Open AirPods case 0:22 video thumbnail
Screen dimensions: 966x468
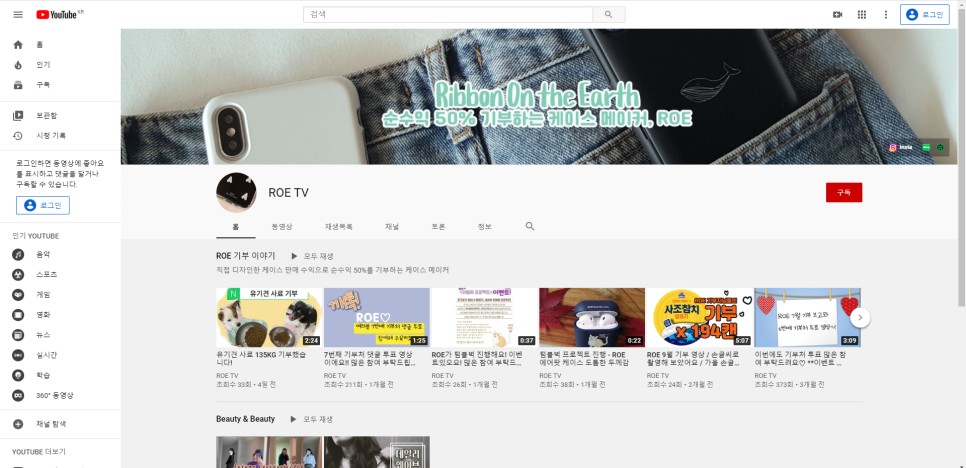coord(592,318)
